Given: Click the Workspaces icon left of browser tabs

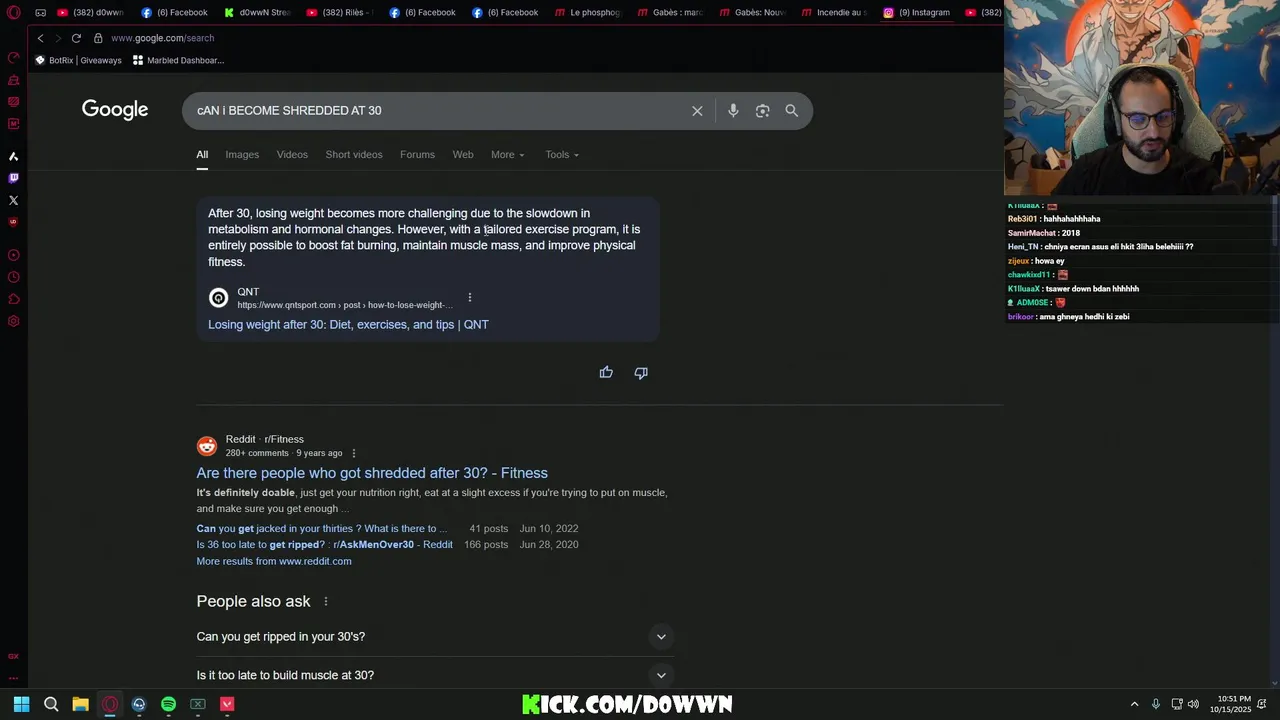Looking at the screenshot, I should click(40, 13).
